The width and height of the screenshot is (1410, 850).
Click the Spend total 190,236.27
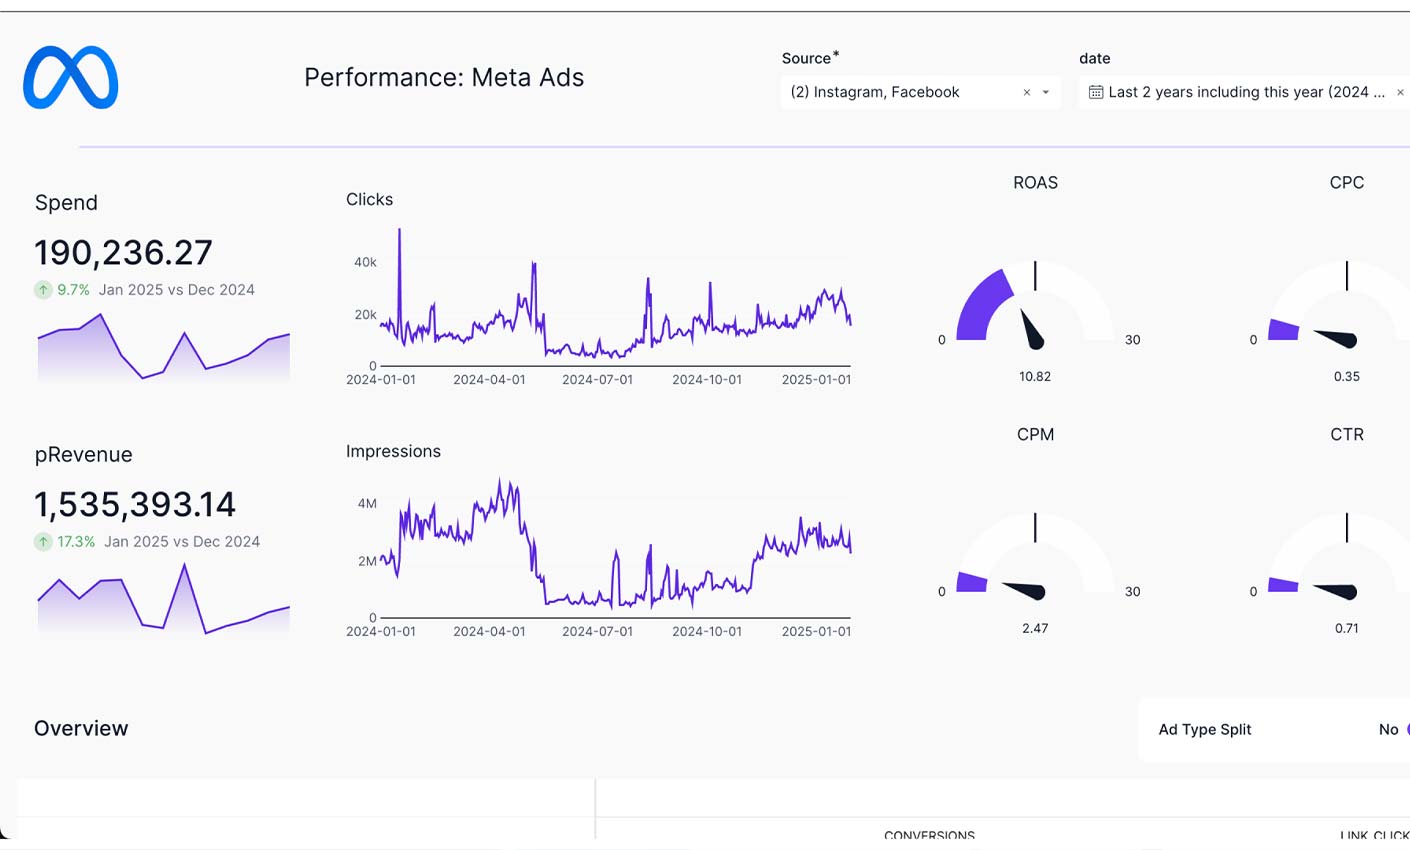tap(123, 253)
